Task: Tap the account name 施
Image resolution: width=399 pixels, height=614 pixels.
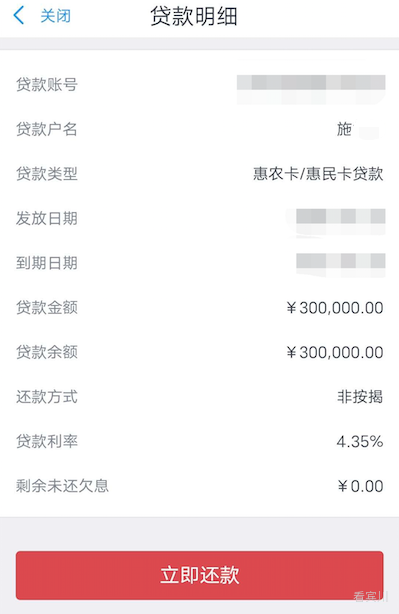Action: pos(344,129)
